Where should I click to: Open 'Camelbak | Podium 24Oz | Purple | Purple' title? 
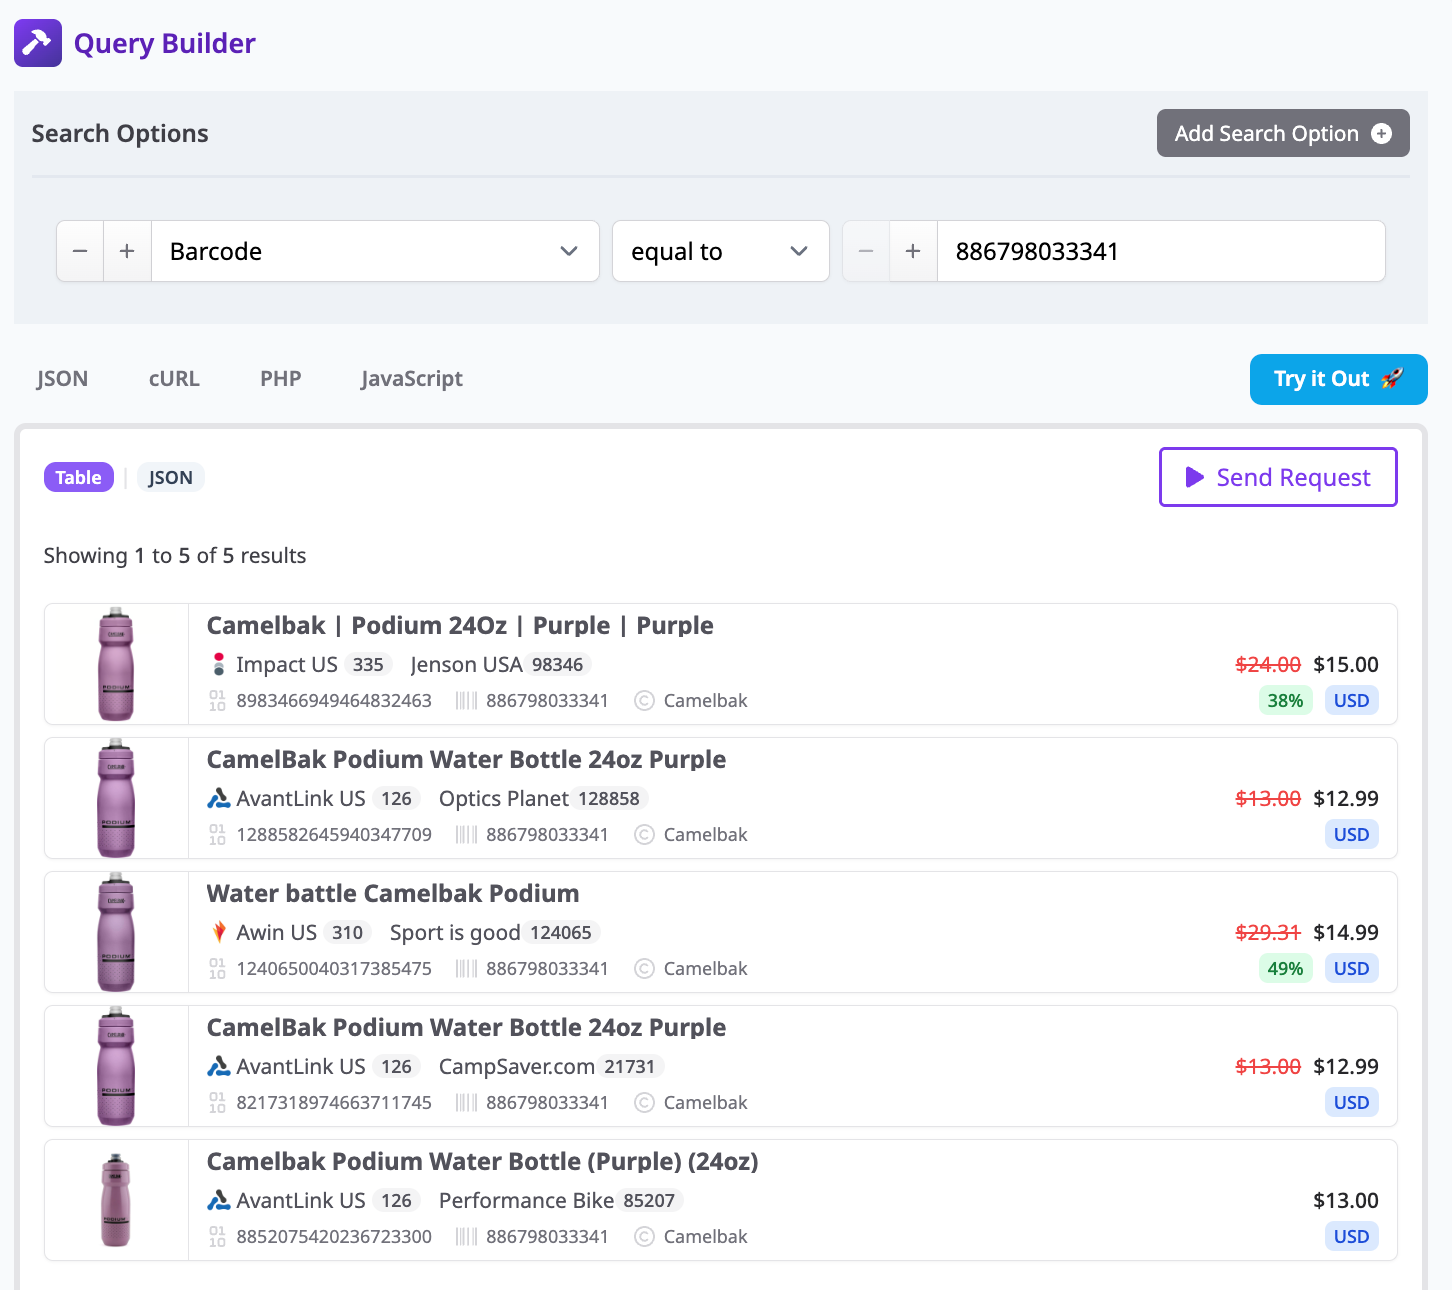click(460, 625)
